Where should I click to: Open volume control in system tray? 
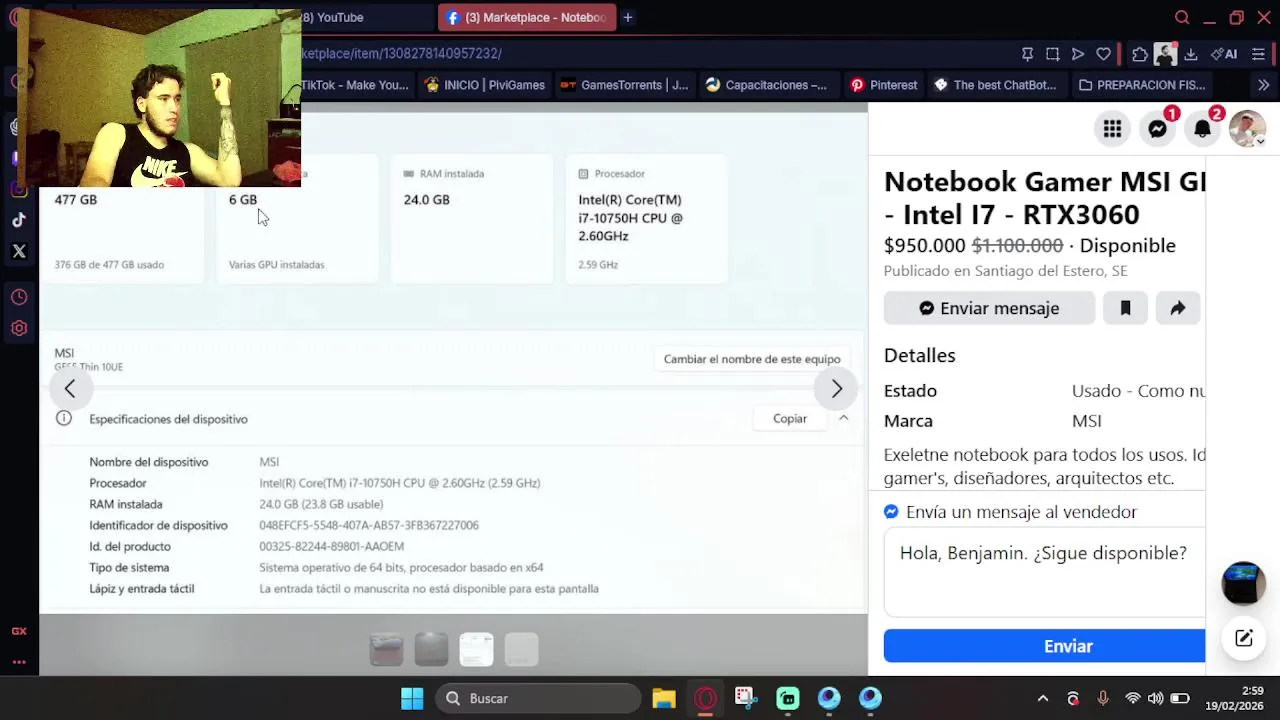1155,698
